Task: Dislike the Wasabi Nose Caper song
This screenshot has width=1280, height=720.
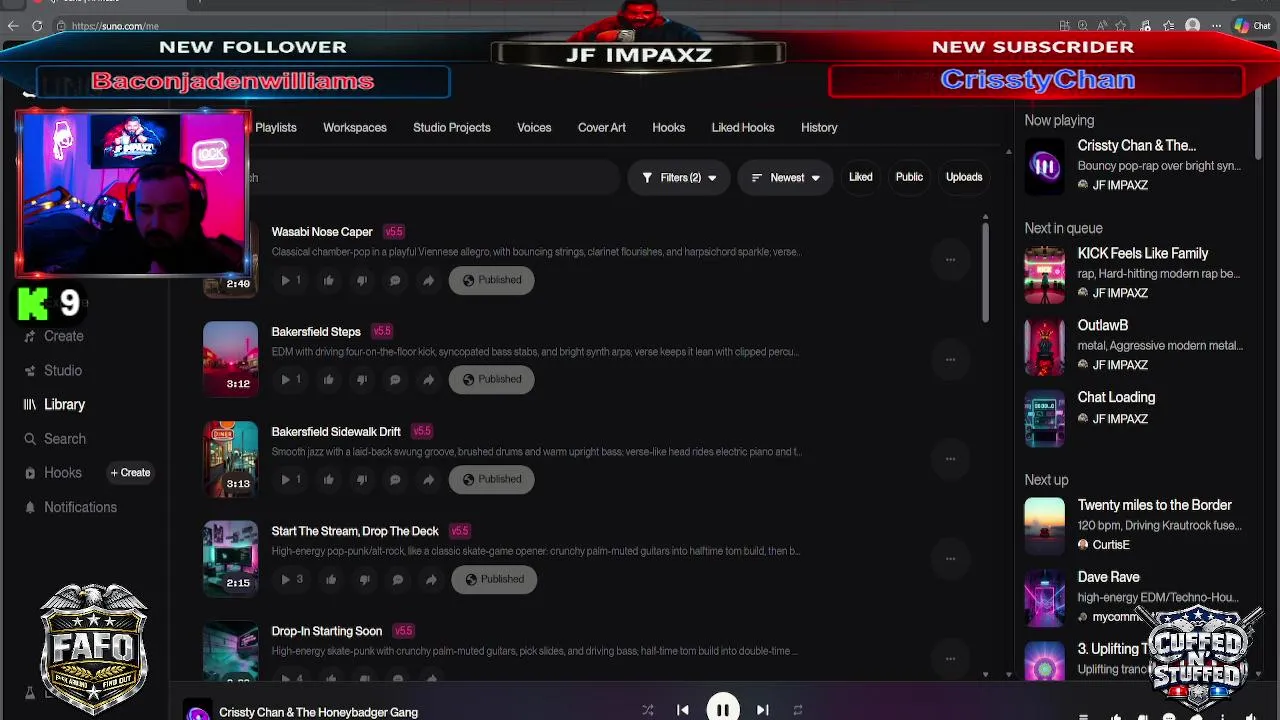Action: coord(362,280)
